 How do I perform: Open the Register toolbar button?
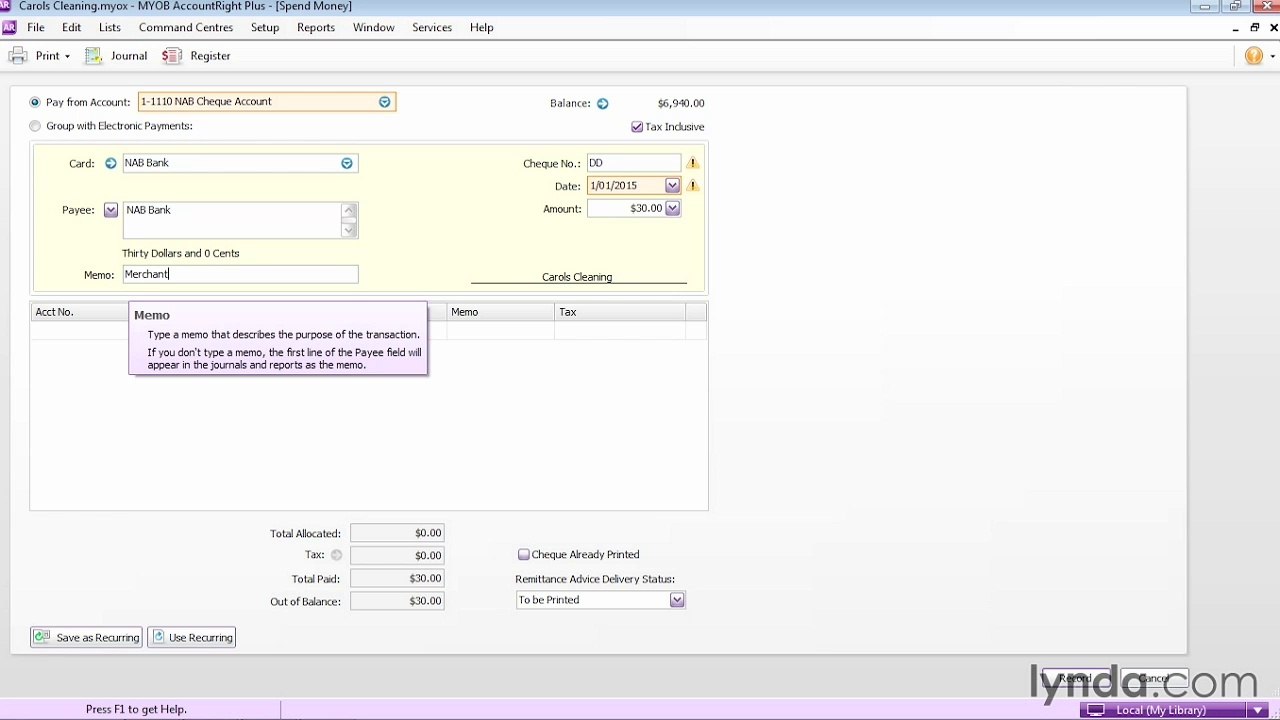(197, 56)
